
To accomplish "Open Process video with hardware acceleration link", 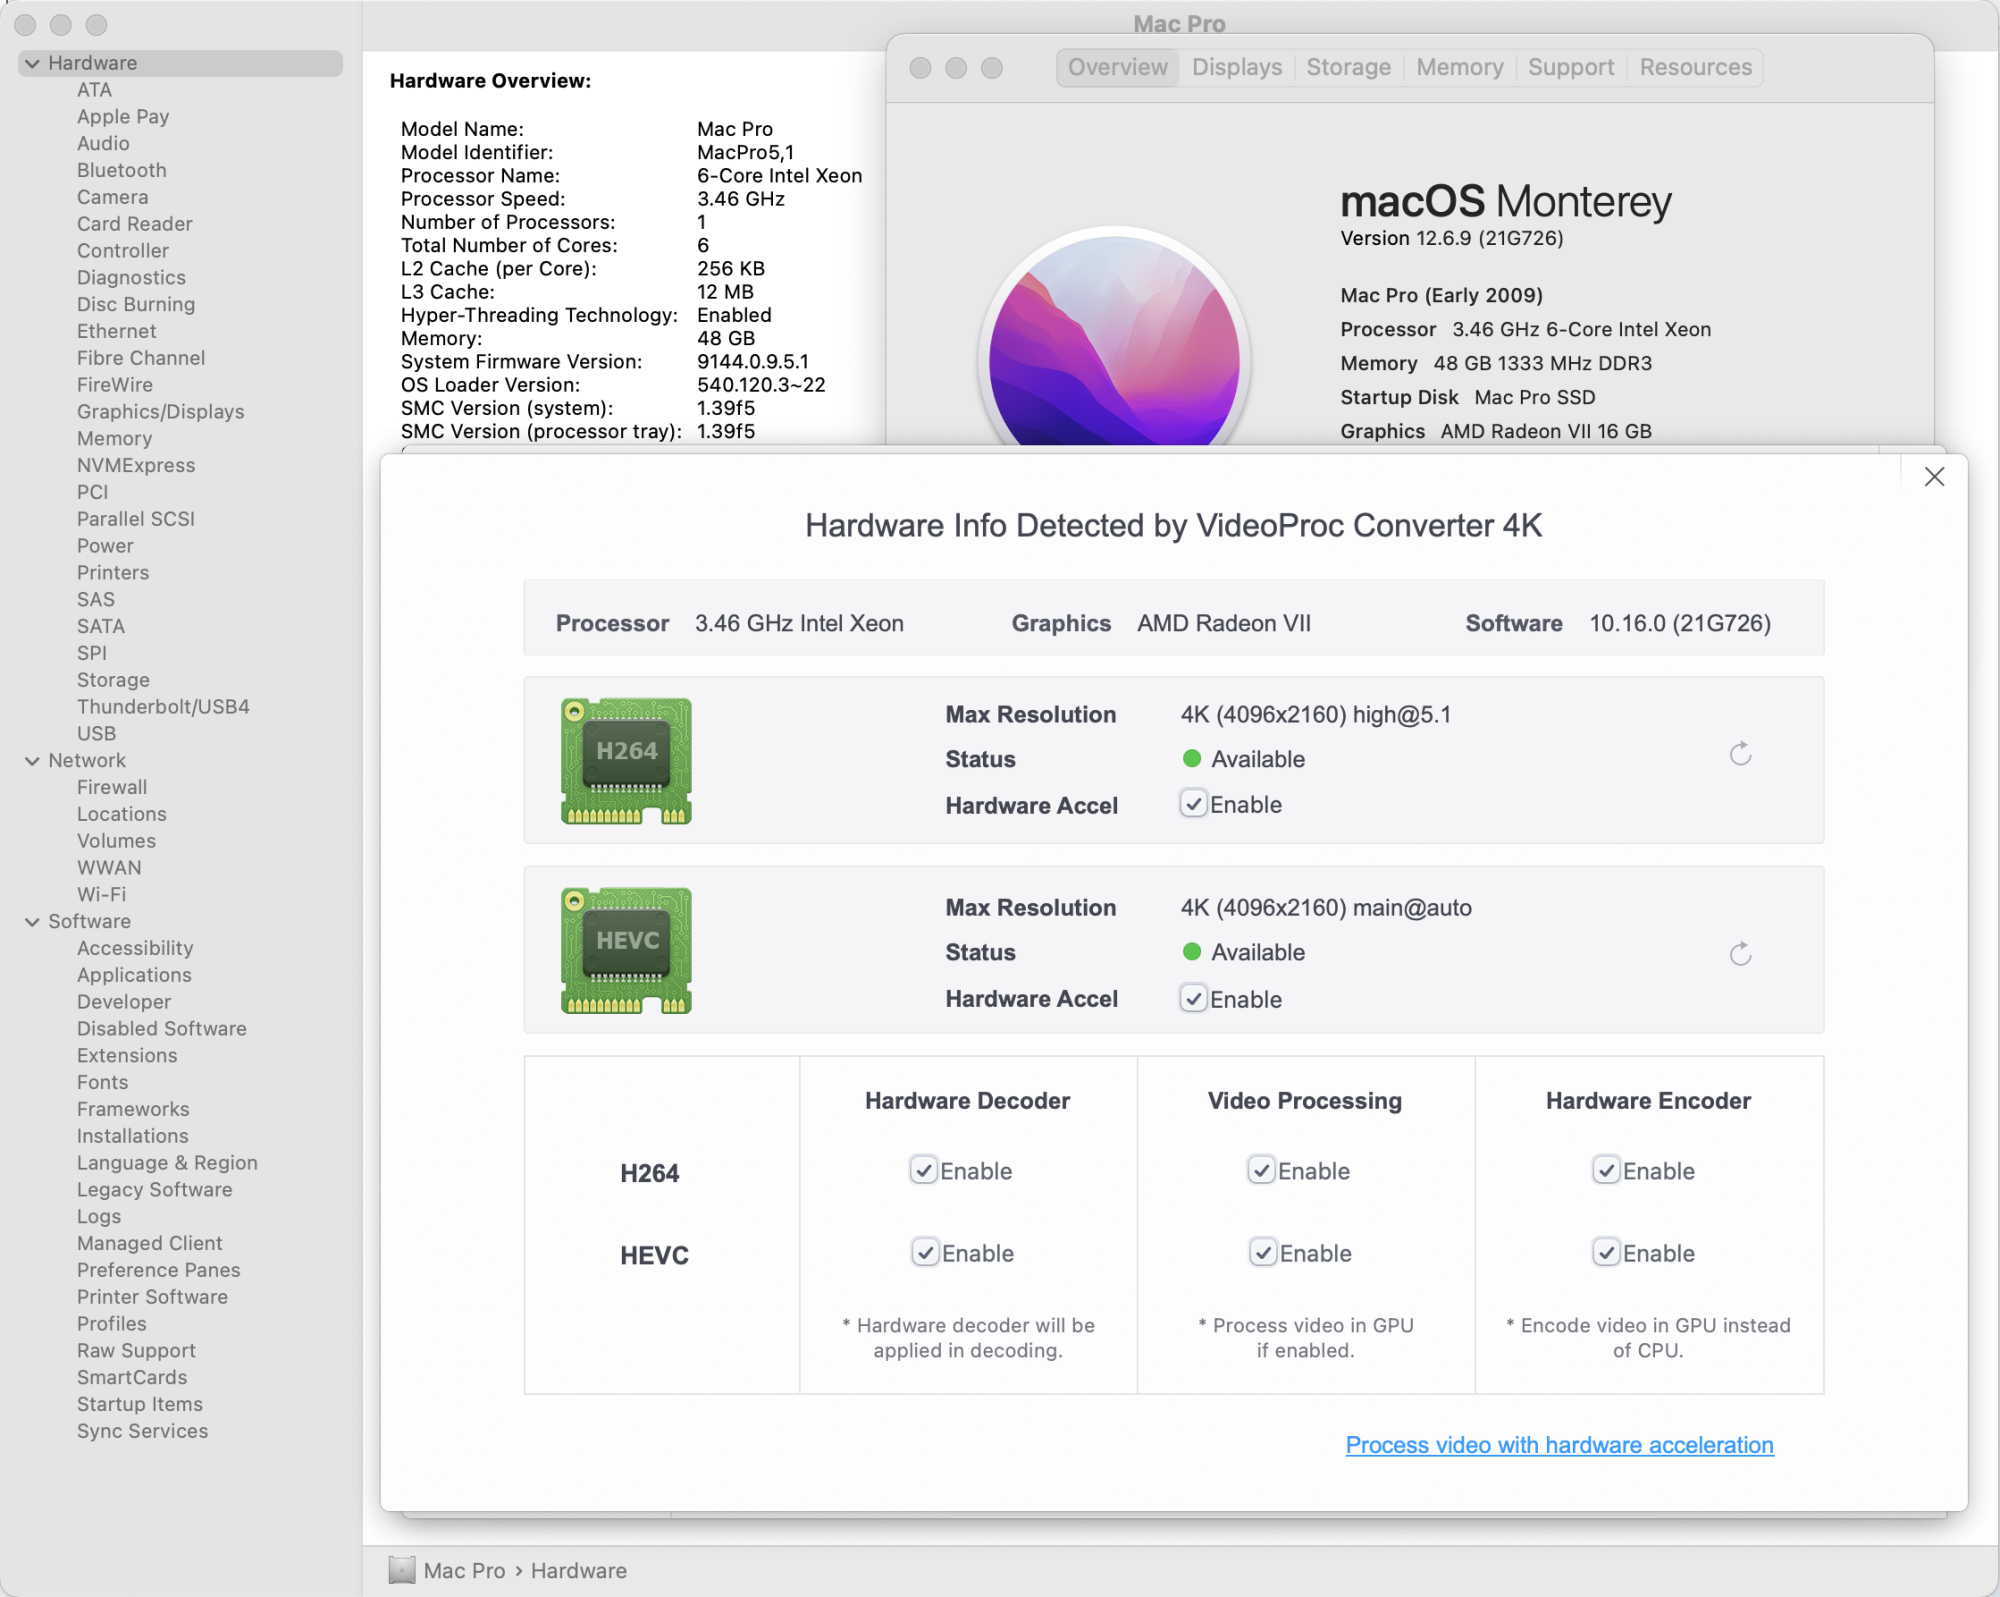I will tap(1559, 1445).
